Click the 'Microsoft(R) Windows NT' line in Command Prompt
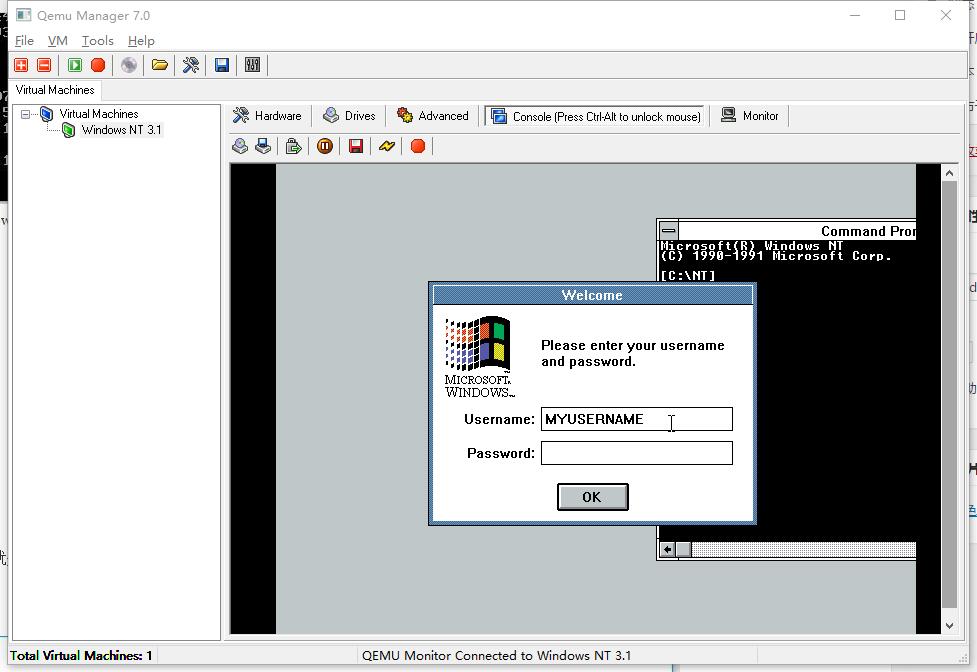This screenshot has height=672, width=977. 751,246
